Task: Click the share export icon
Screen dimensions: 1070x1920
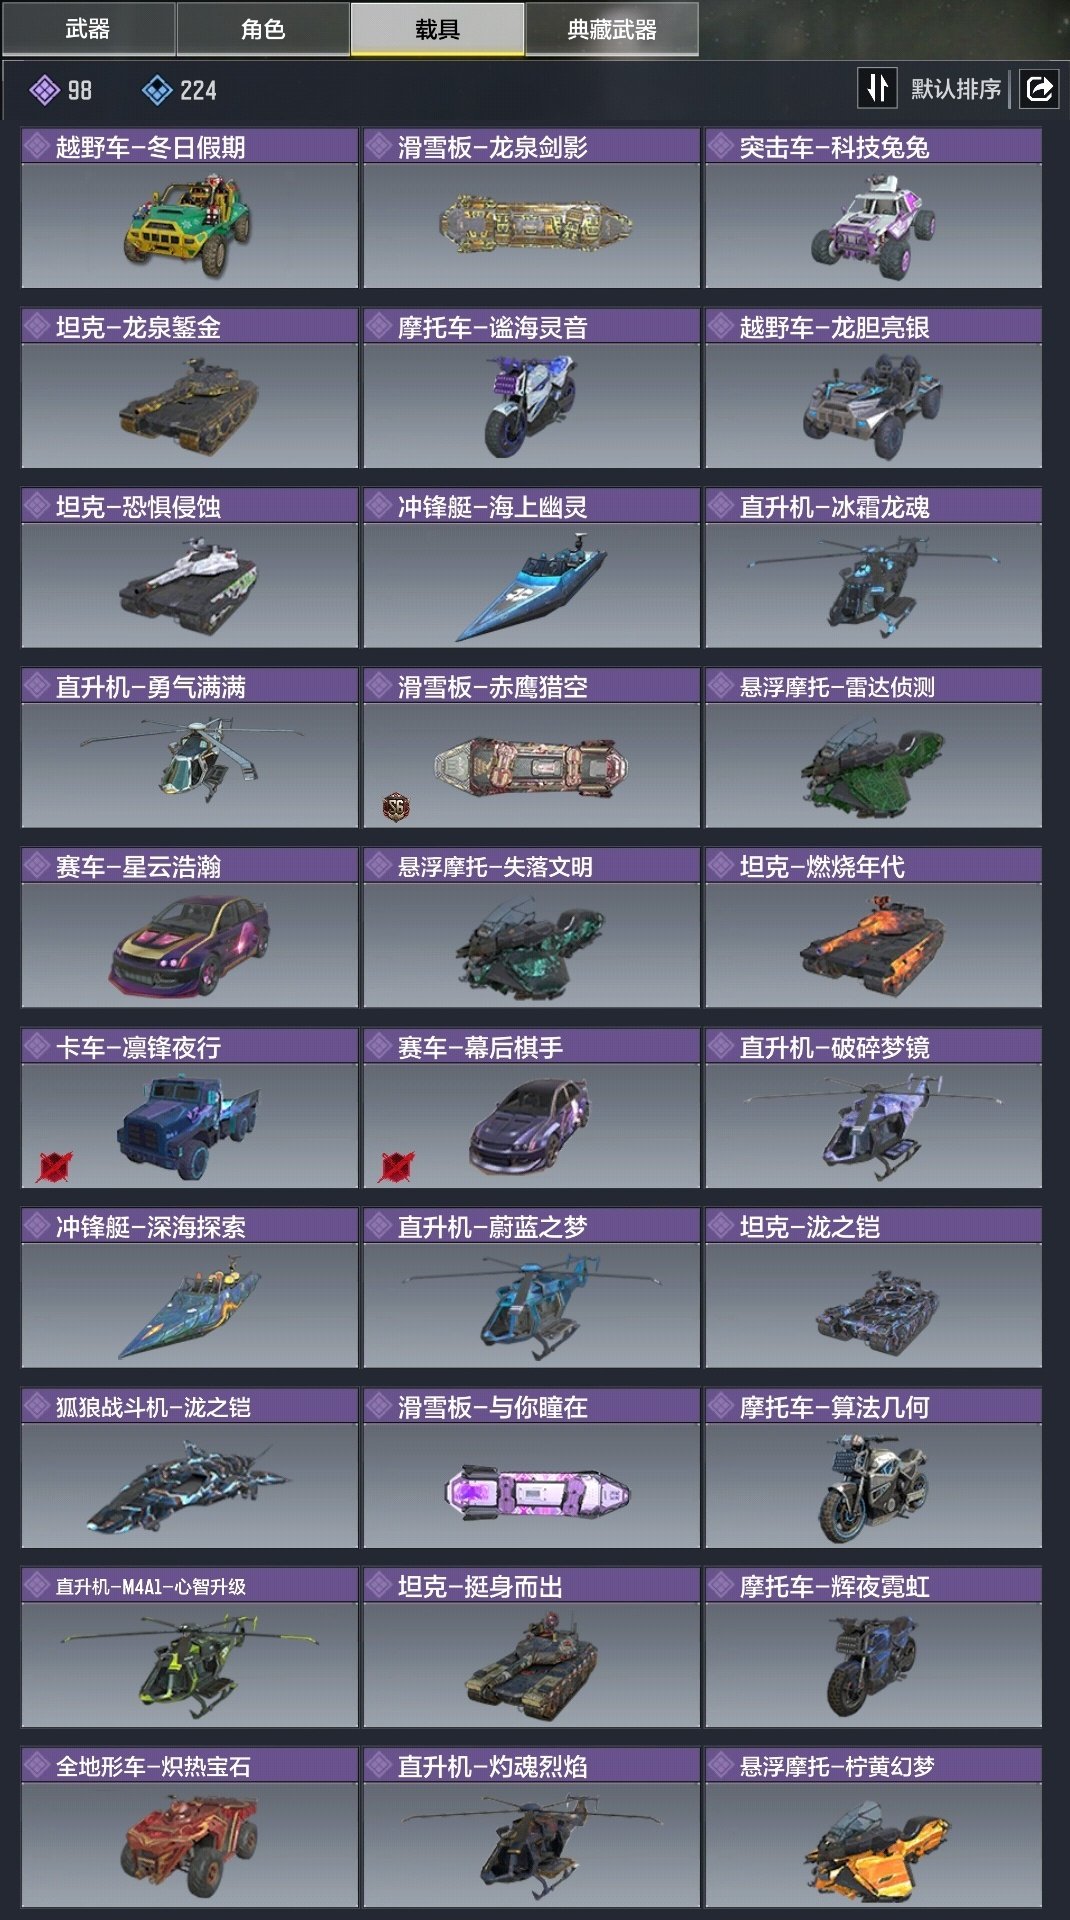Action: pyautogui.click(x=1039, y=89)
